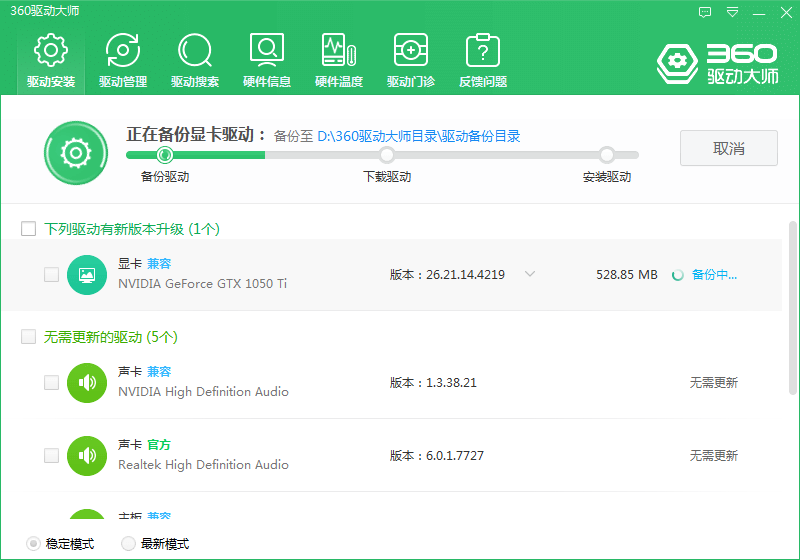Open the 驱动安装 gear icon tab
The image size is (800, 560).
[x=51, y=61]
